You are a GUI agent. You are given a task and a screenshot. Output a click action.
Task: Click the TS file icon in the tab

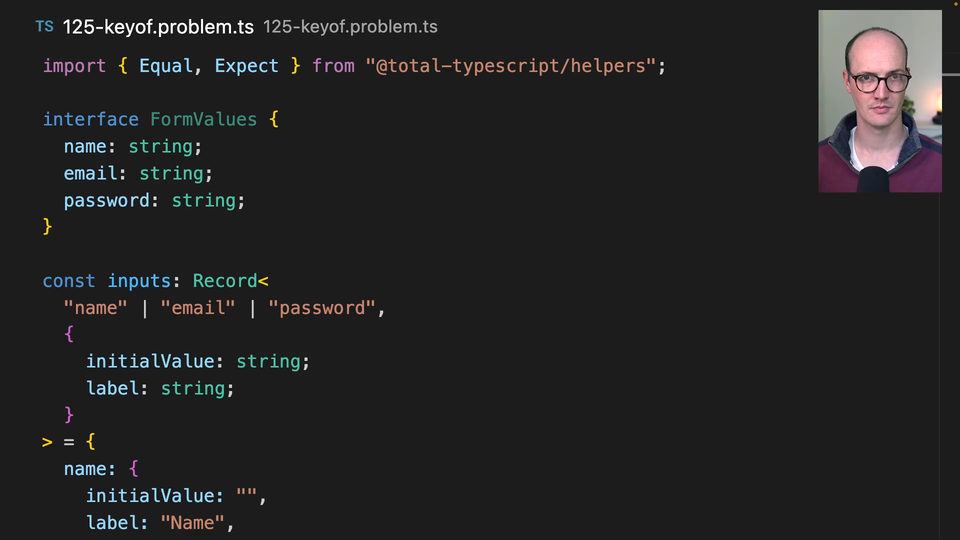[44, 27]
